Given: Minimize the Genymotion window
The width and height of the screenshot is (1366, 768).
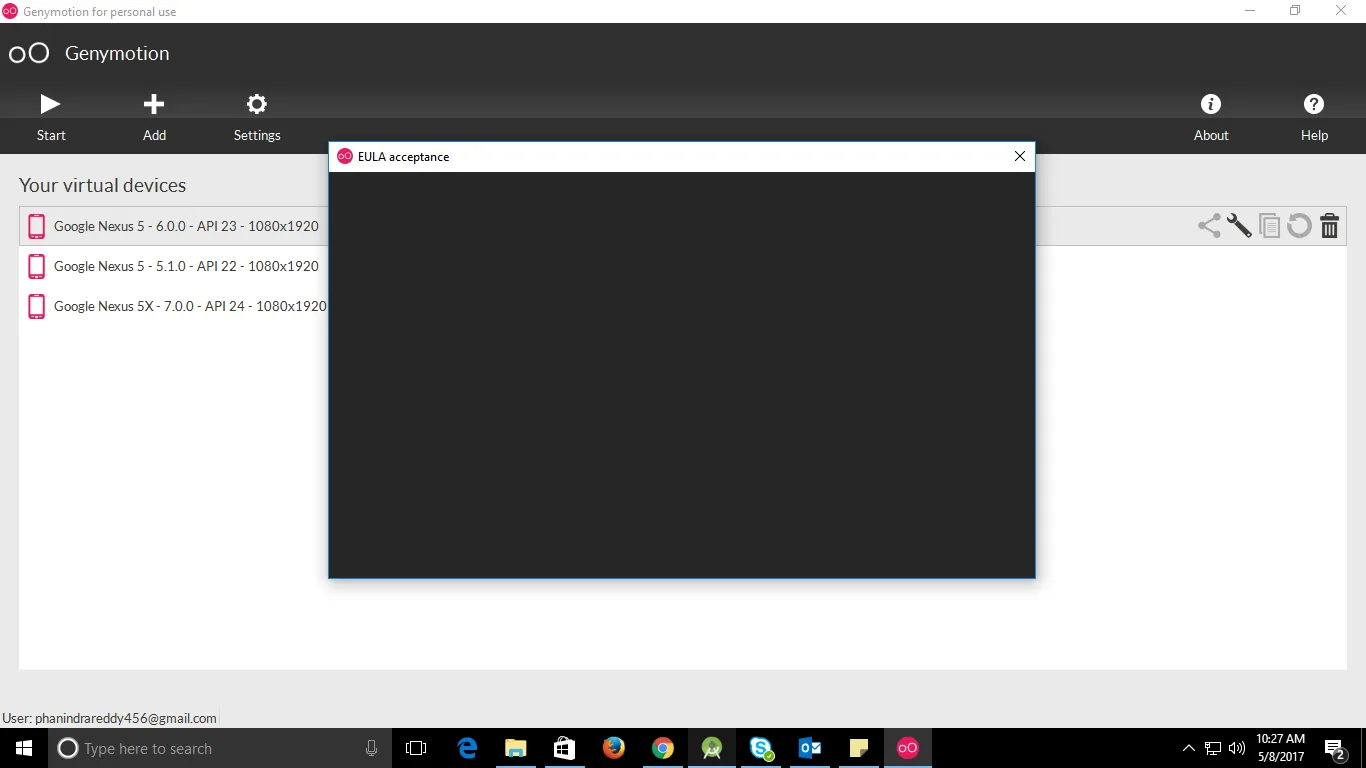Looking at the screenshot, I should point(1251,11).
